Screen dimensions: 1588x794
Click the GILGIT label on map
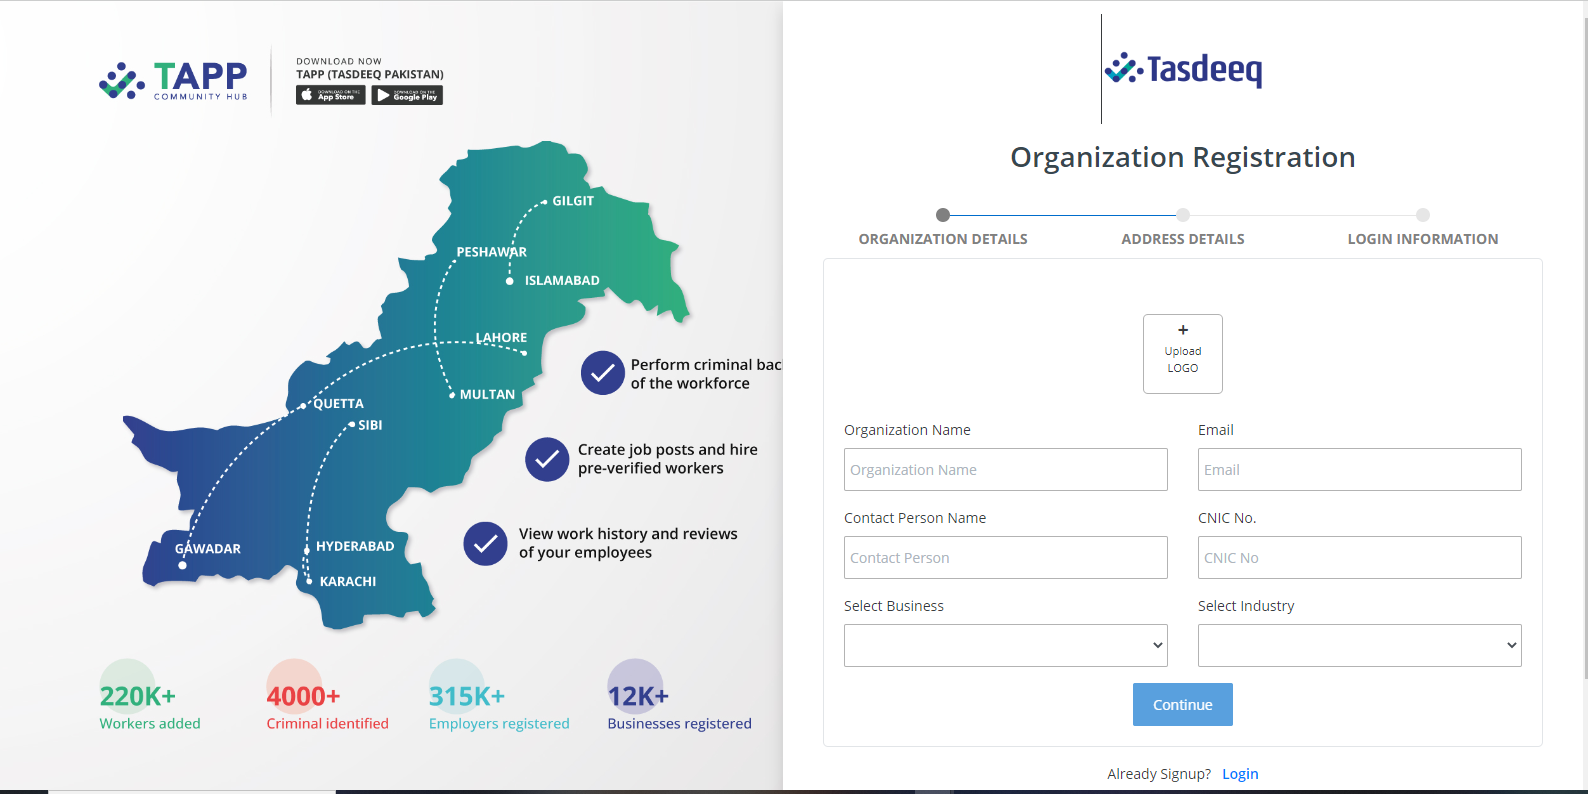click(573, 201)
